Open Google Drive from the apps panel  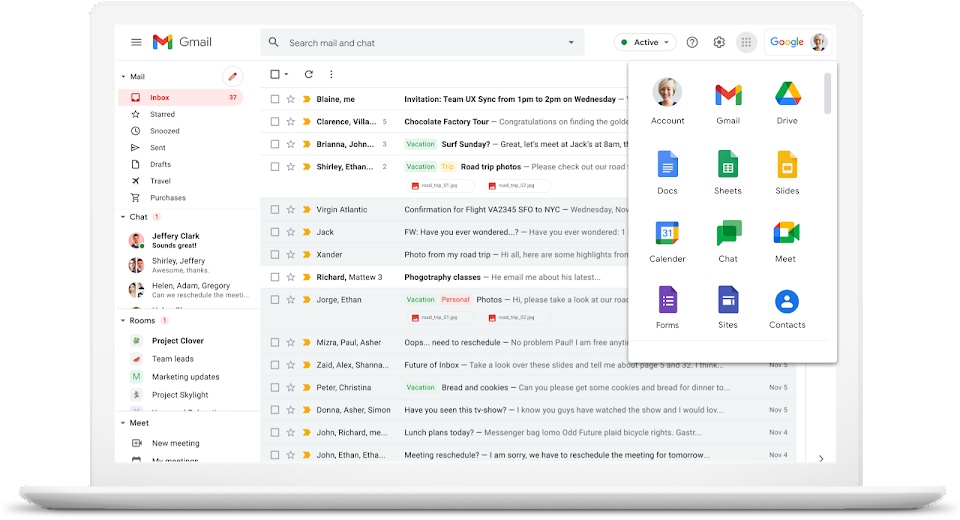click(x=787, y=95)
